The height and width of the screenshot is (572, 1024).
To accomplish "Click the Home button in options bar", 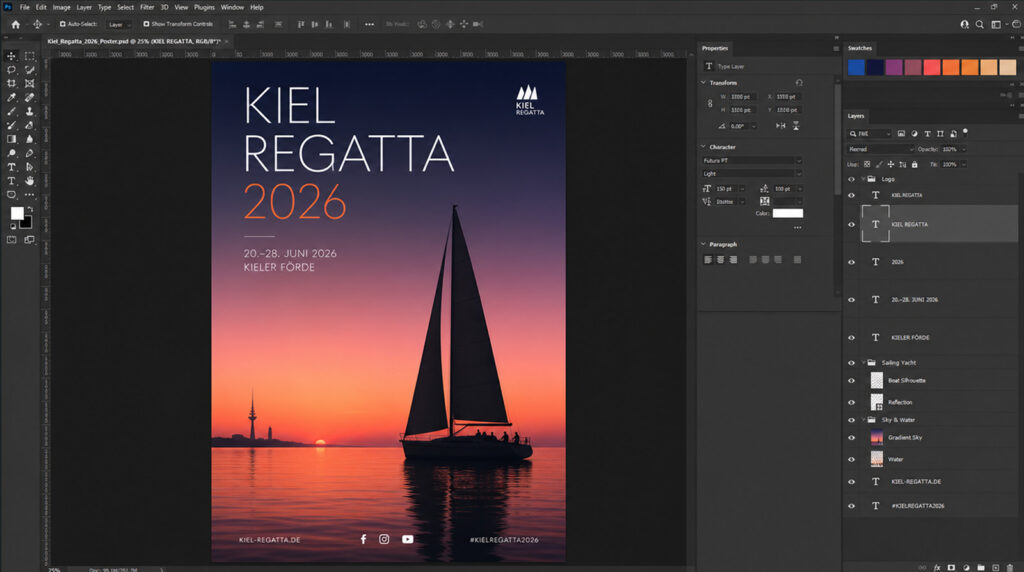I will pyautogui.click(x=16, y=24).
